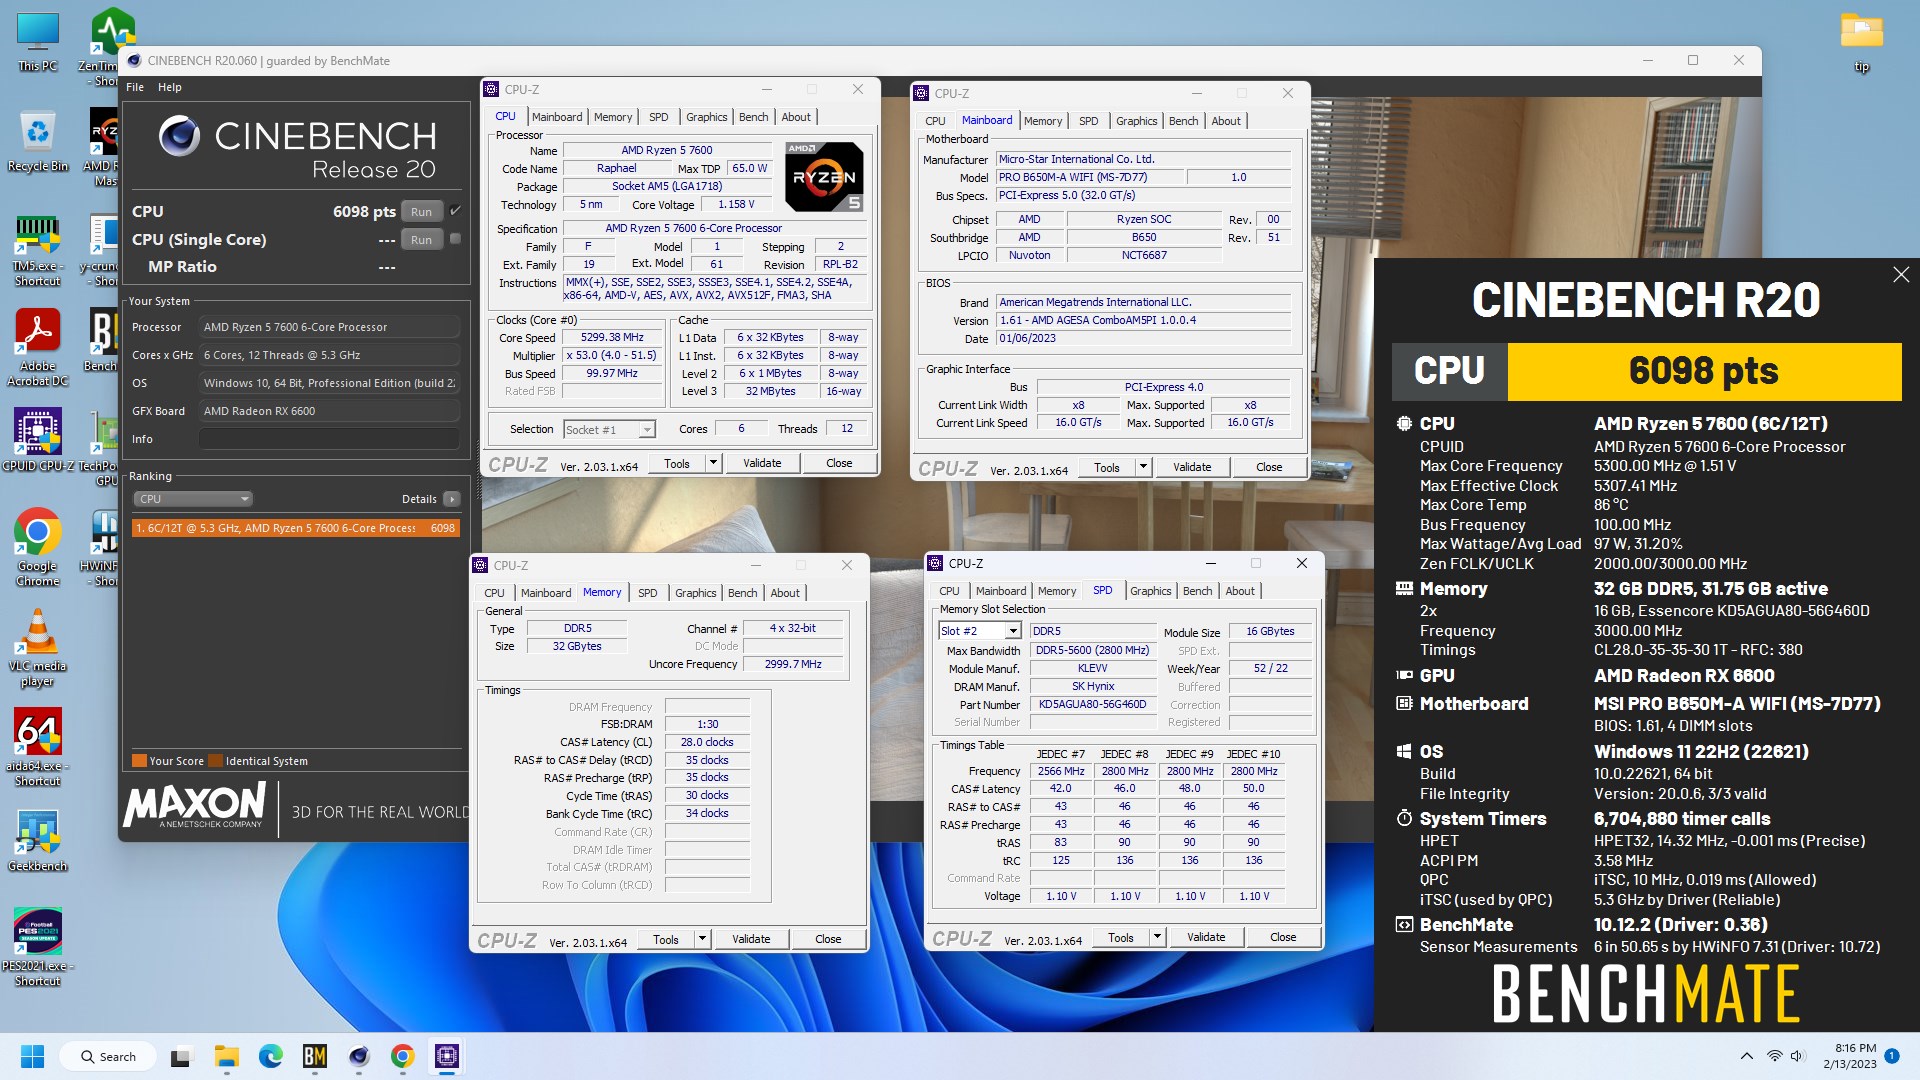Open network status tray icon
Image resolution: width=1920 pixels, height=1080 pixels.
click(x=1774, y=1056)
